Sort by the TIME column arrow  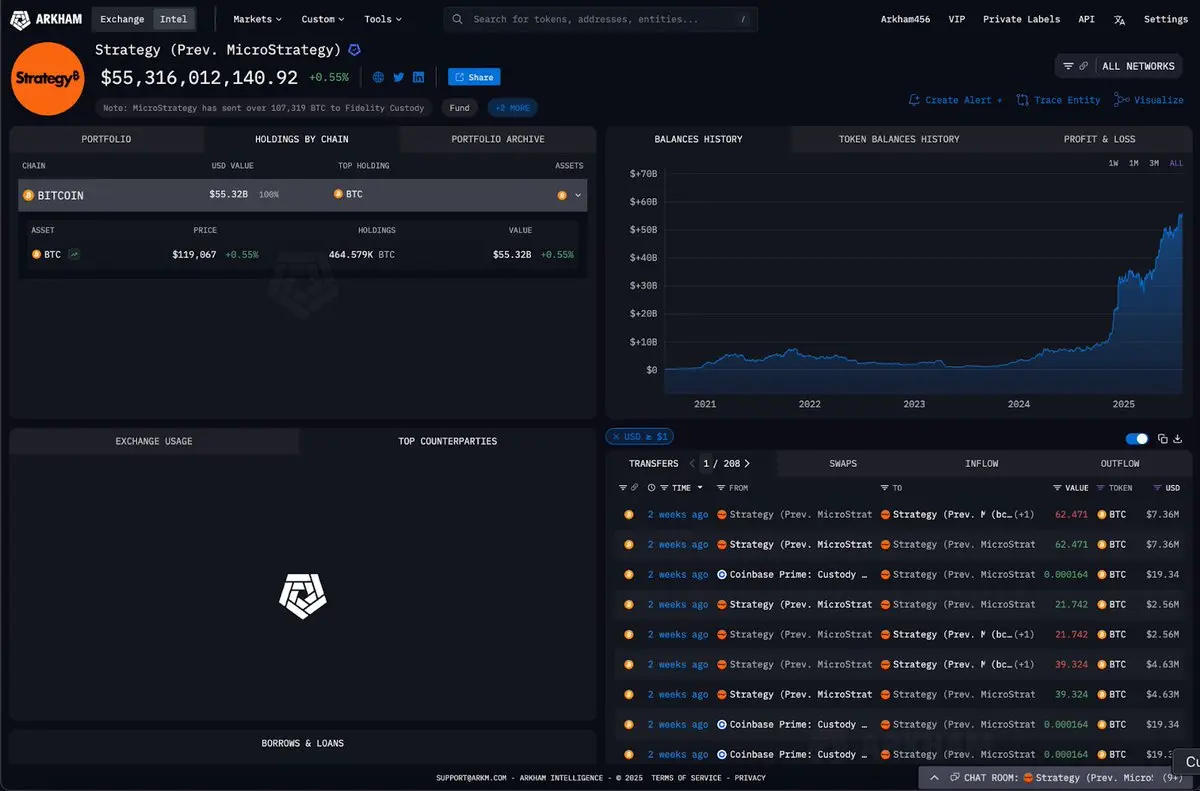click(x=700, y=488)
